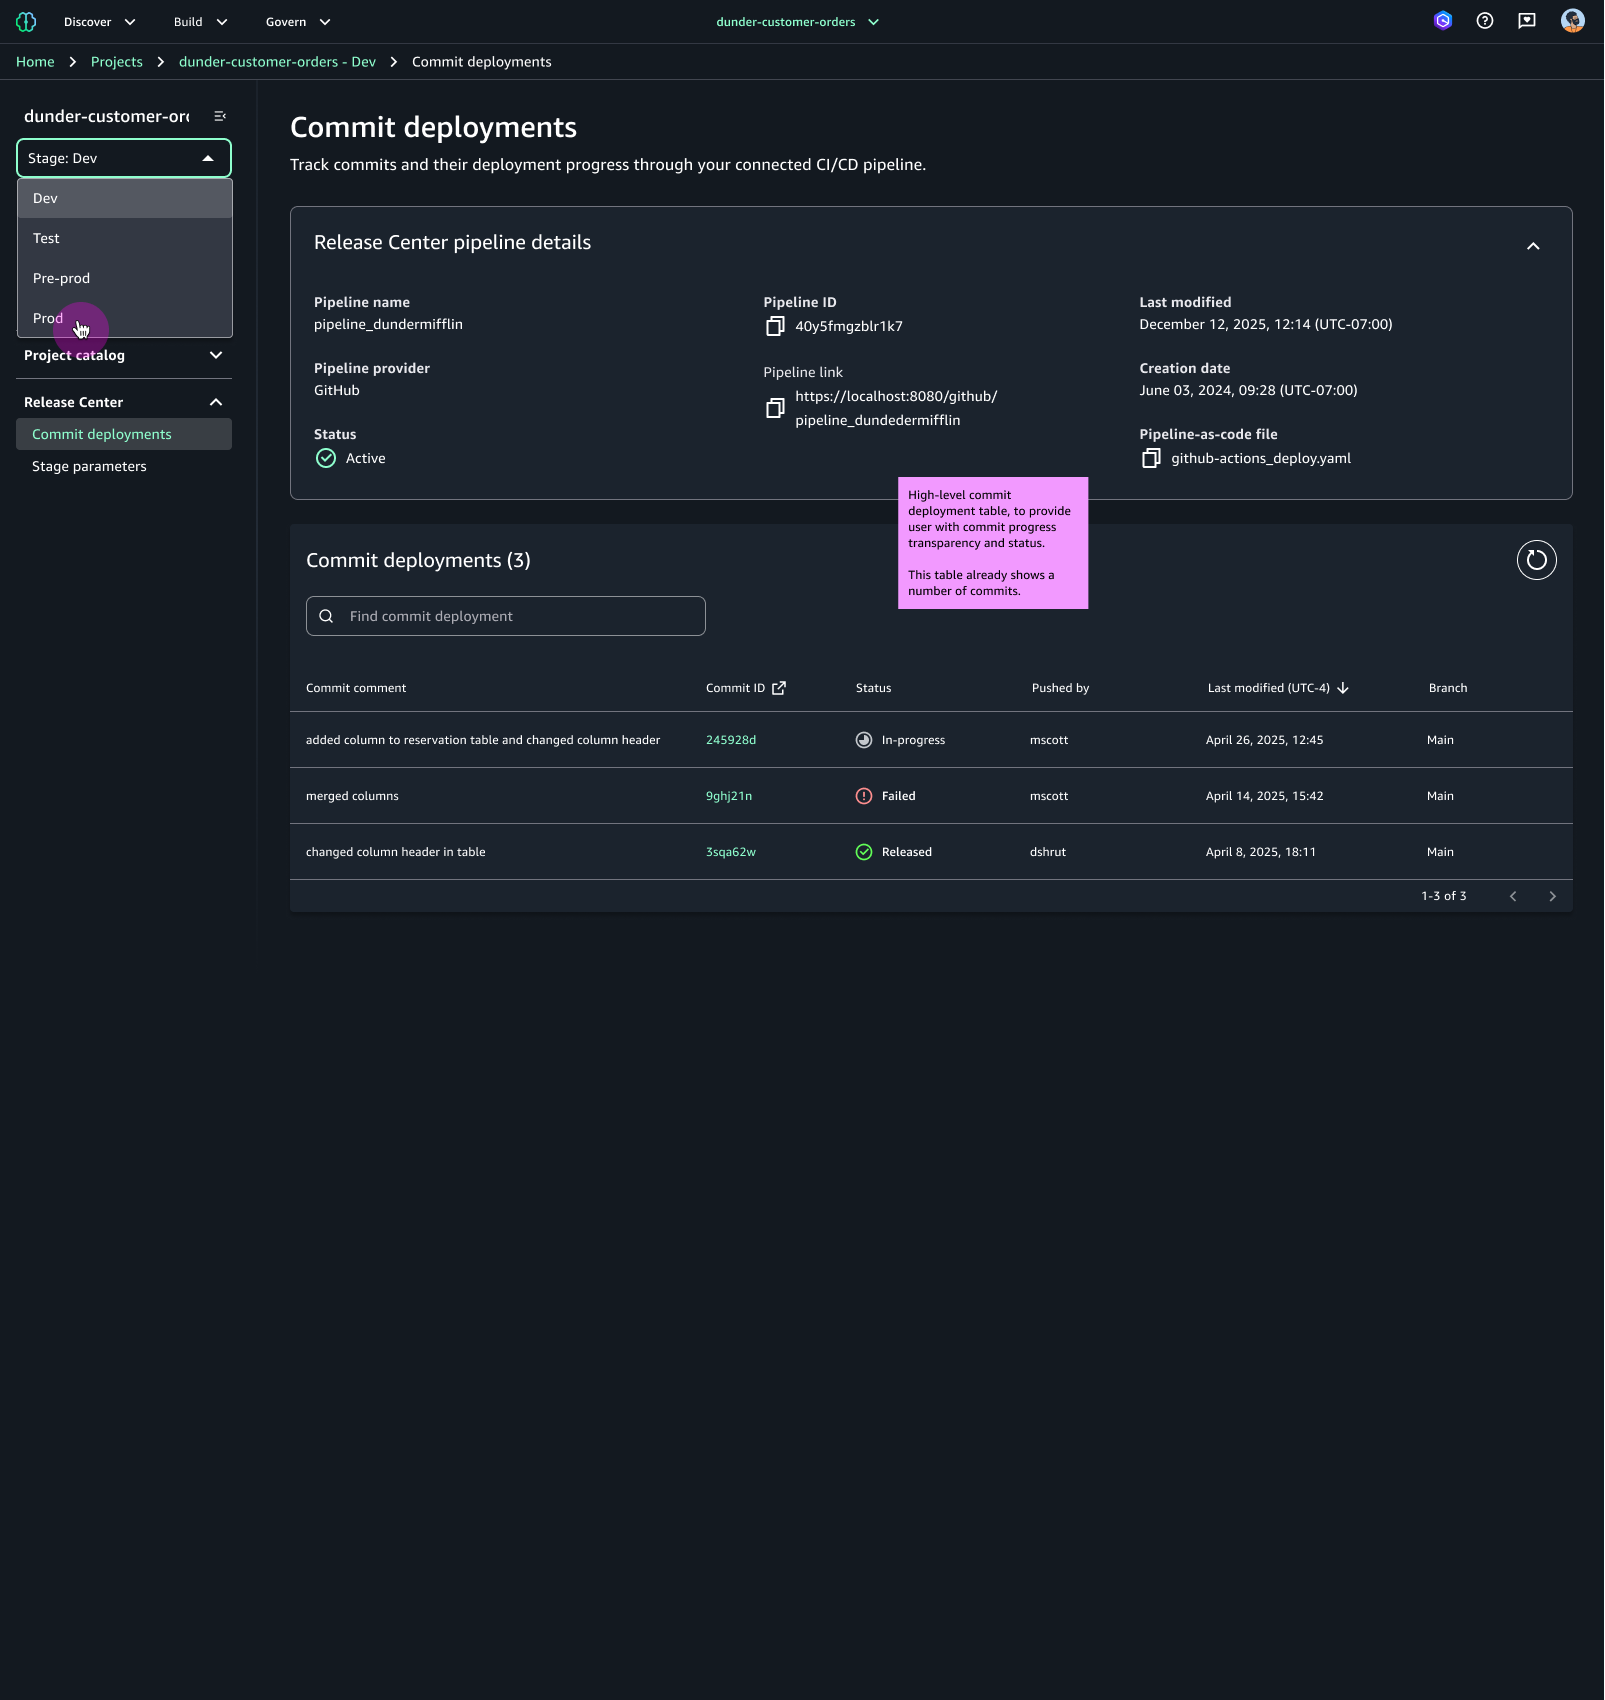Open the user profile avatar
1605x1700 pixels.
pos(1572,21)
